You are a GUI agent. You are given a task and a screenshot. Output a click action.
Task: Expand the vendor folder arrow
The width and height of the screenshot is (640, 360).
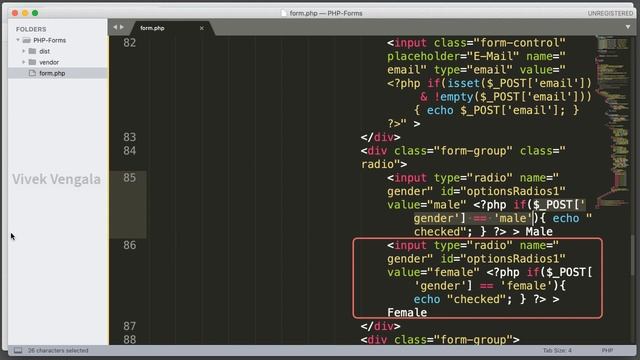pyautogui.click(x=24, y=62)
